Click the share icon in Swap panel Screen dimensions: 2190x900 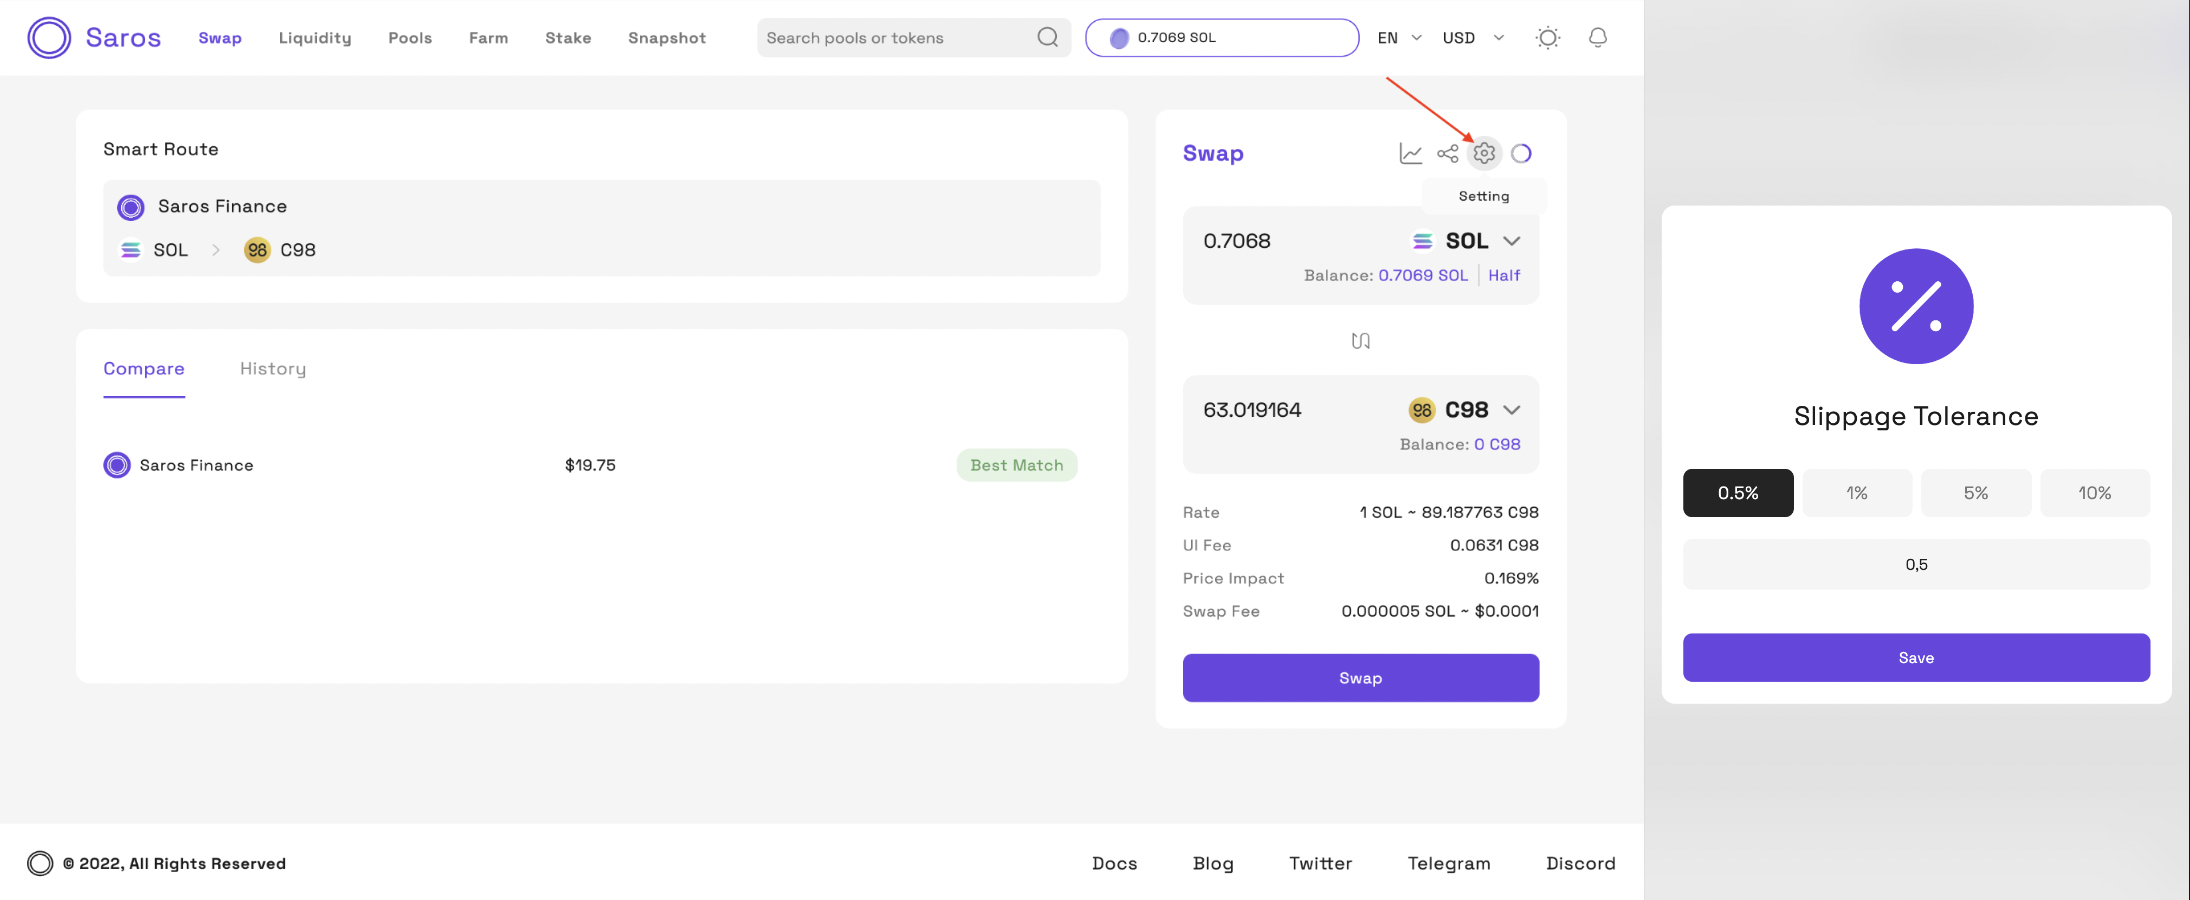[1447, 153]
